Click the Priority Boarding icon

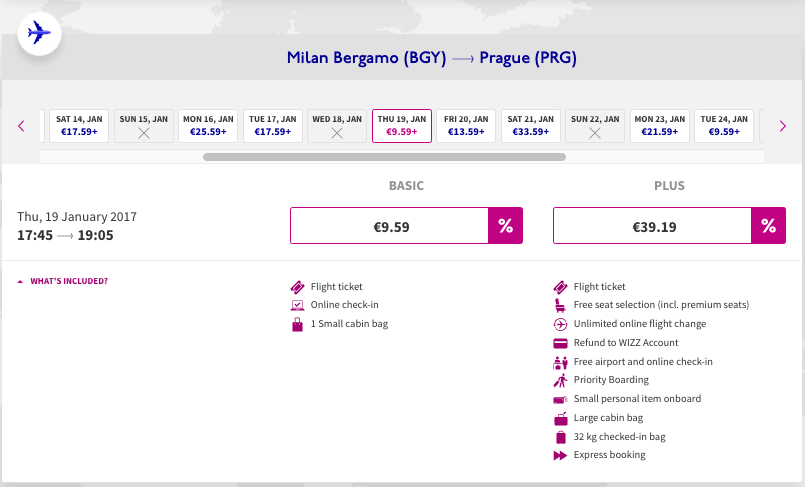pos(561,380)
